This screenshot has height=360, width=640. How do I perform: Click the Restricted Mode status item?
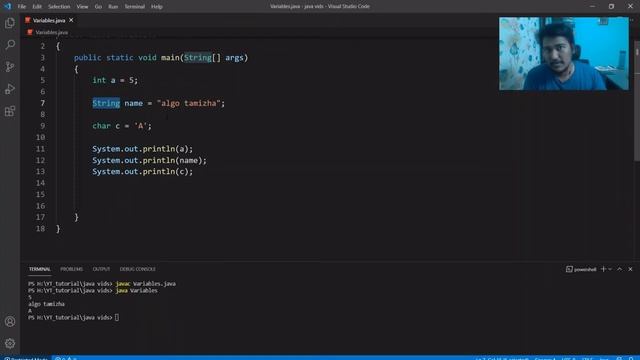(x=26, y=358)
